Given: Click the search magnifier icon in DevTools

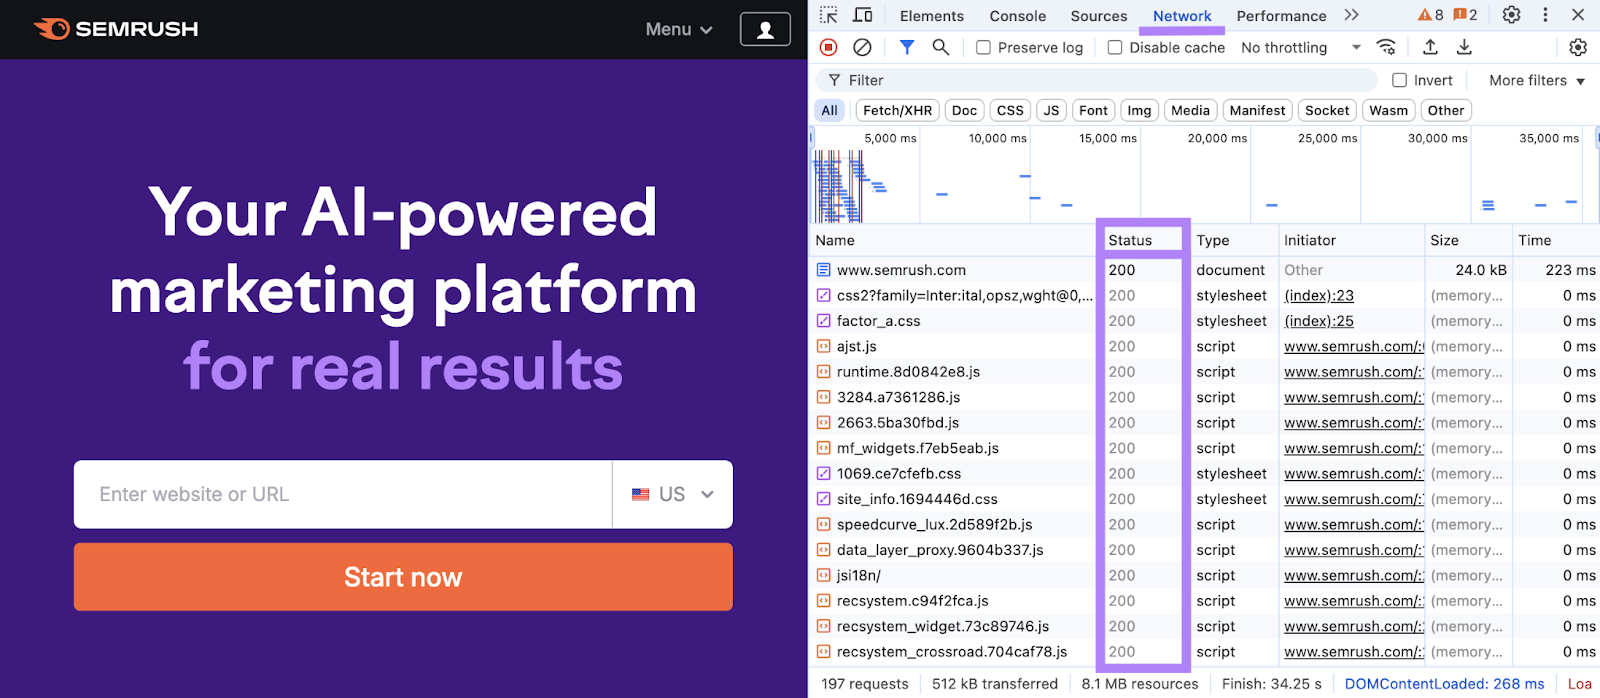Looking at the screenshot, I should (940, 47).
